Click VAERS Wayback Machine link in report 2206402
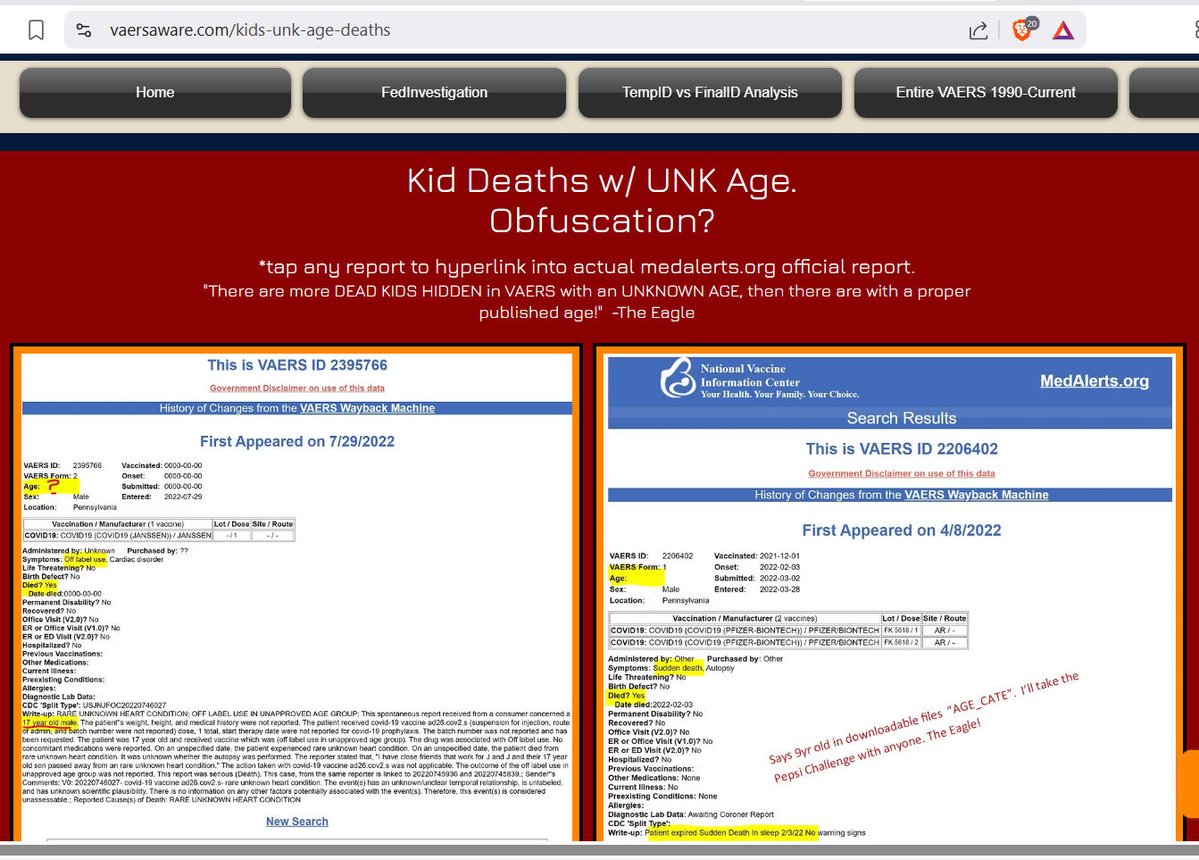 [976, 495]
